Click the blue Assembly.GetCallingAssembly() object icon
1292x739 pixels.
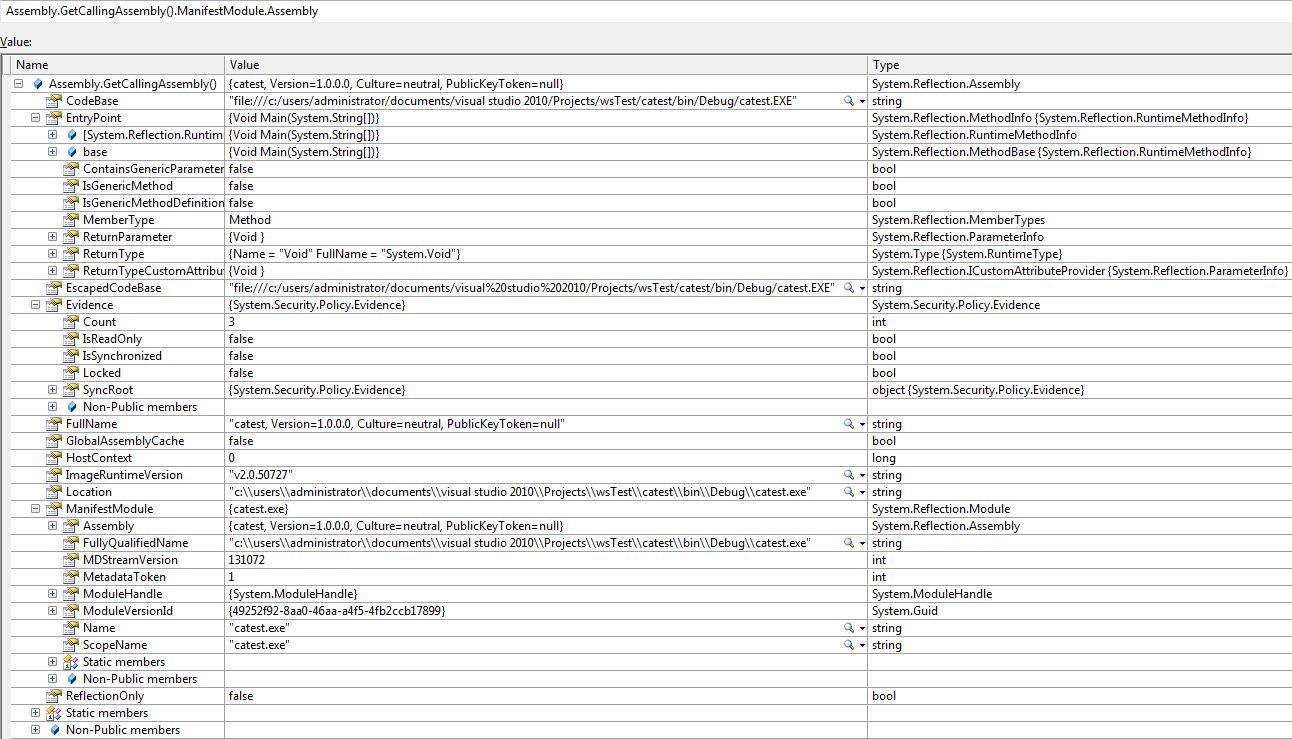click(38, 84)
